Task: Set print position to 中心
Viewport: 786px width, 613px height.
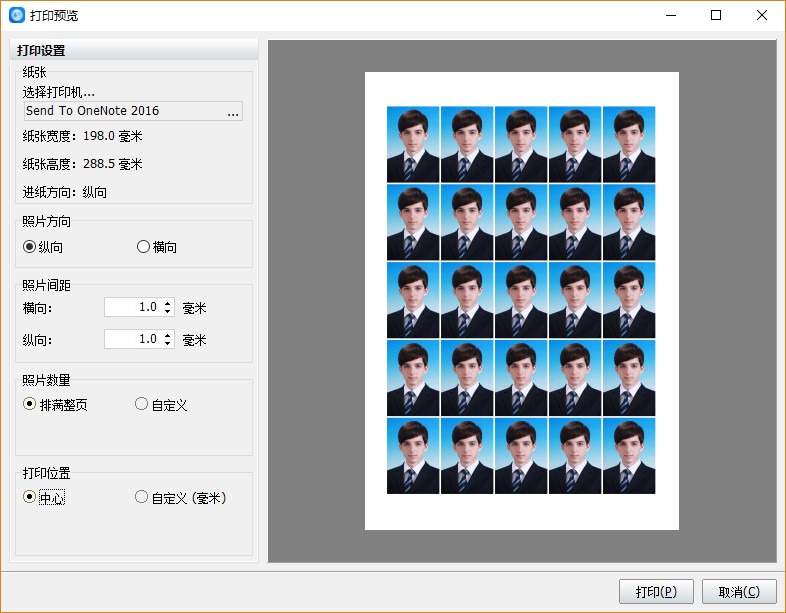Action: point(30,497)
